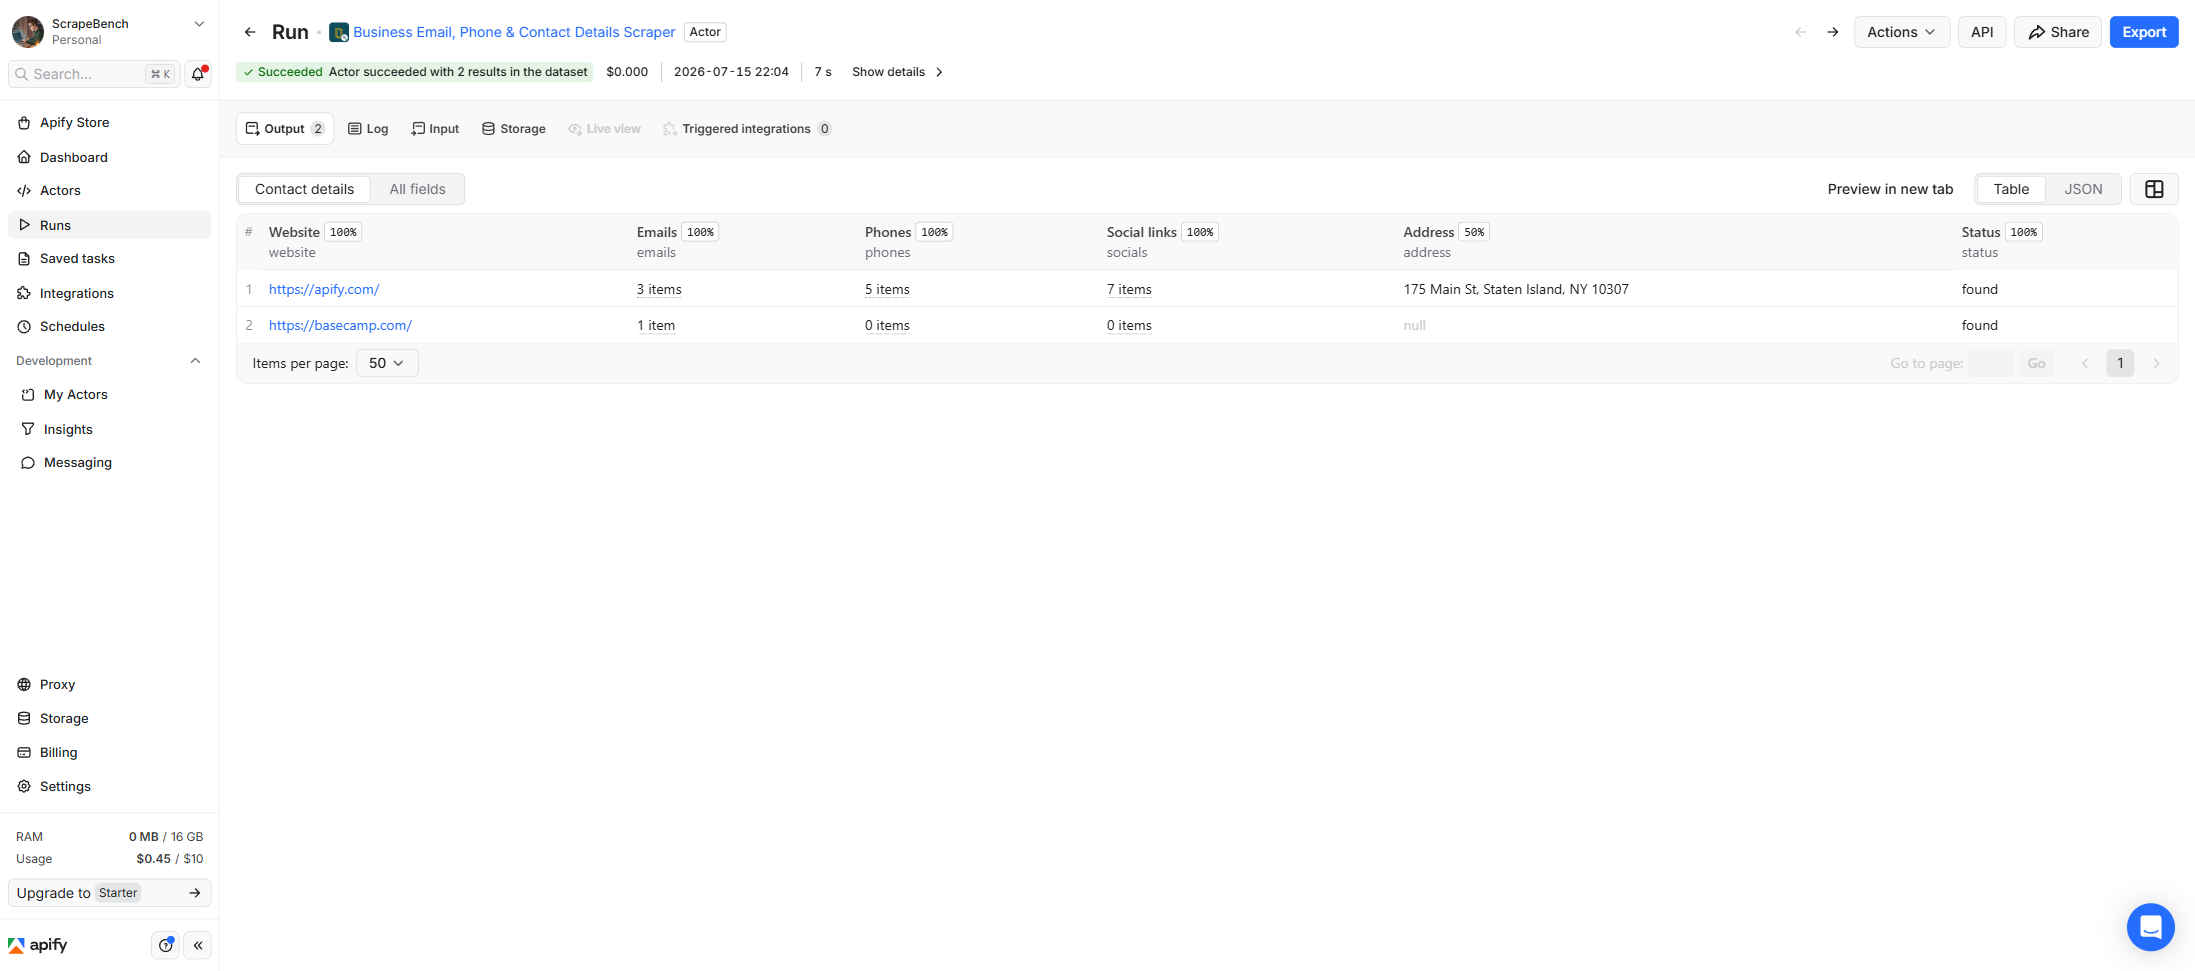Expand '7 items' social links cell
The image size is (2195, 971).
pyautogui.click(x=1129, y=289)
